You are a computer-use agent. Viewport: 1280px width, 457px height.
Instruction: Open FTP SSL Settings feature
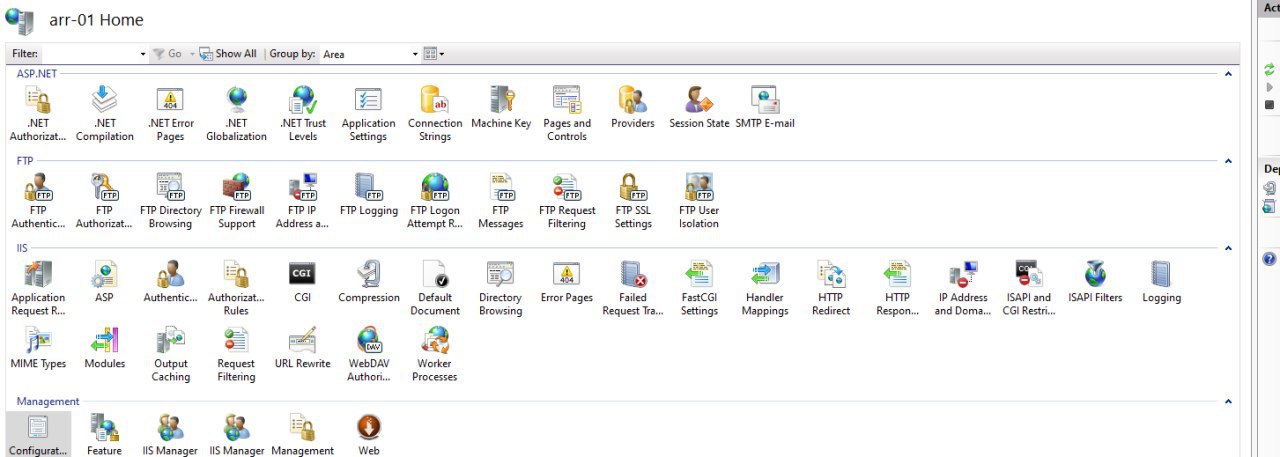[x=632, y=201]
